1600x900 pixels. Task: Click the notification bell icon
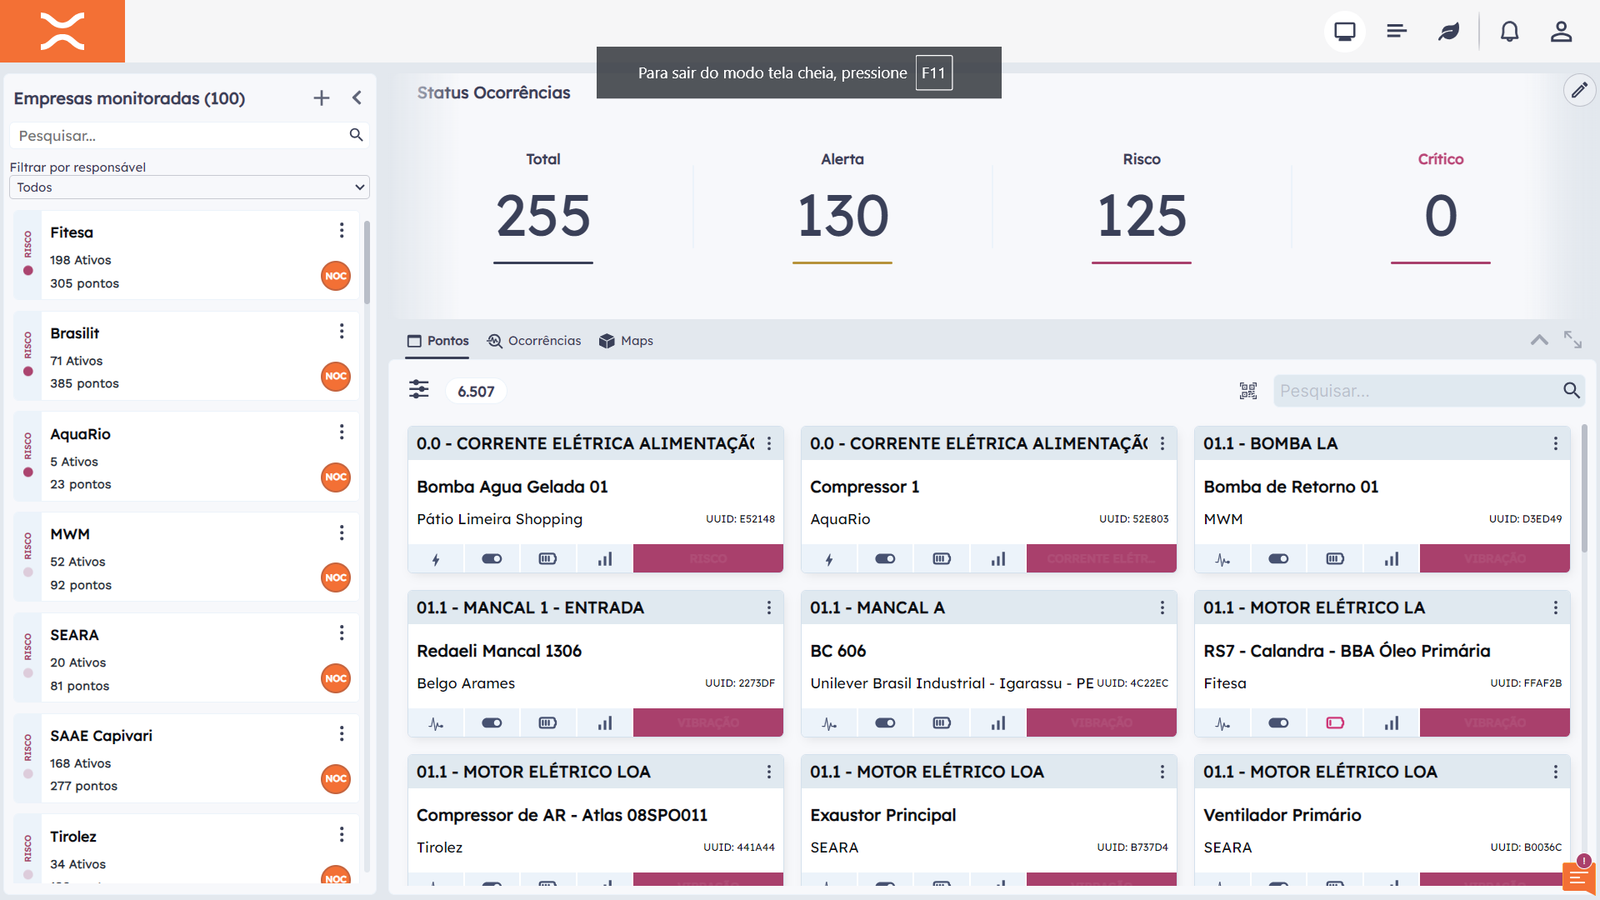[1509, 32]
